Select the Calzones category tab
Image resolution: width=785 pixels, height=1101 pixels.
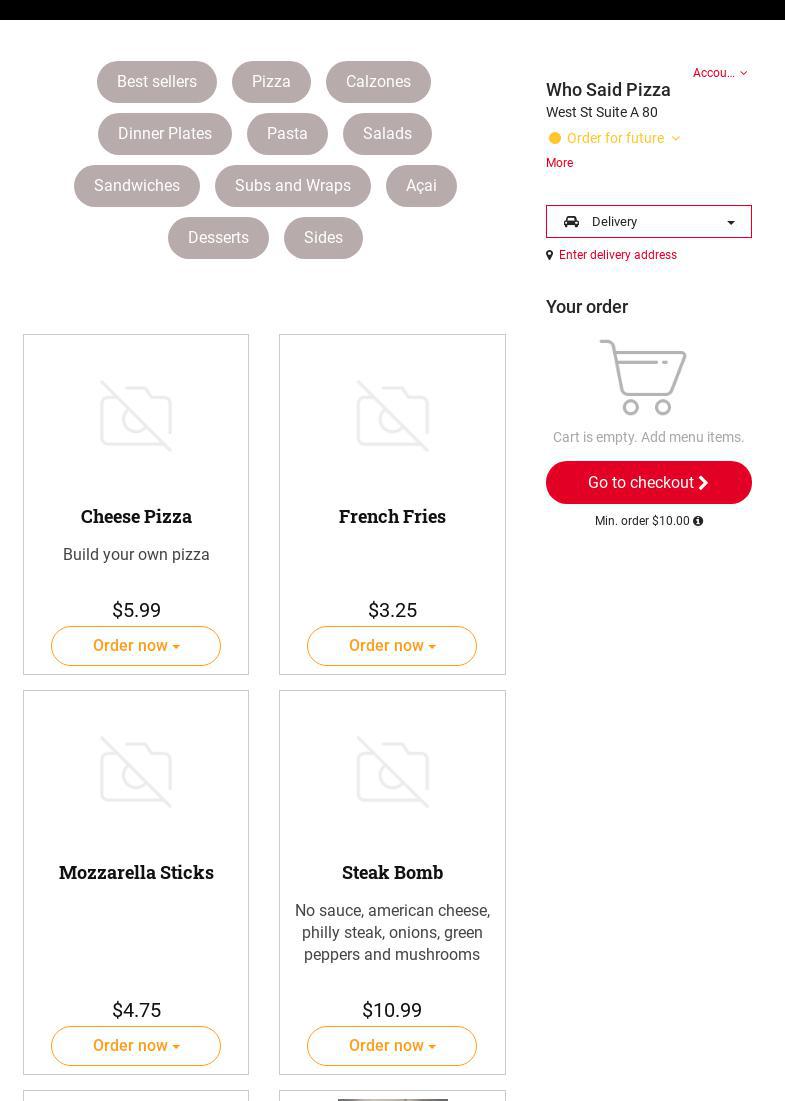point(378,82)
